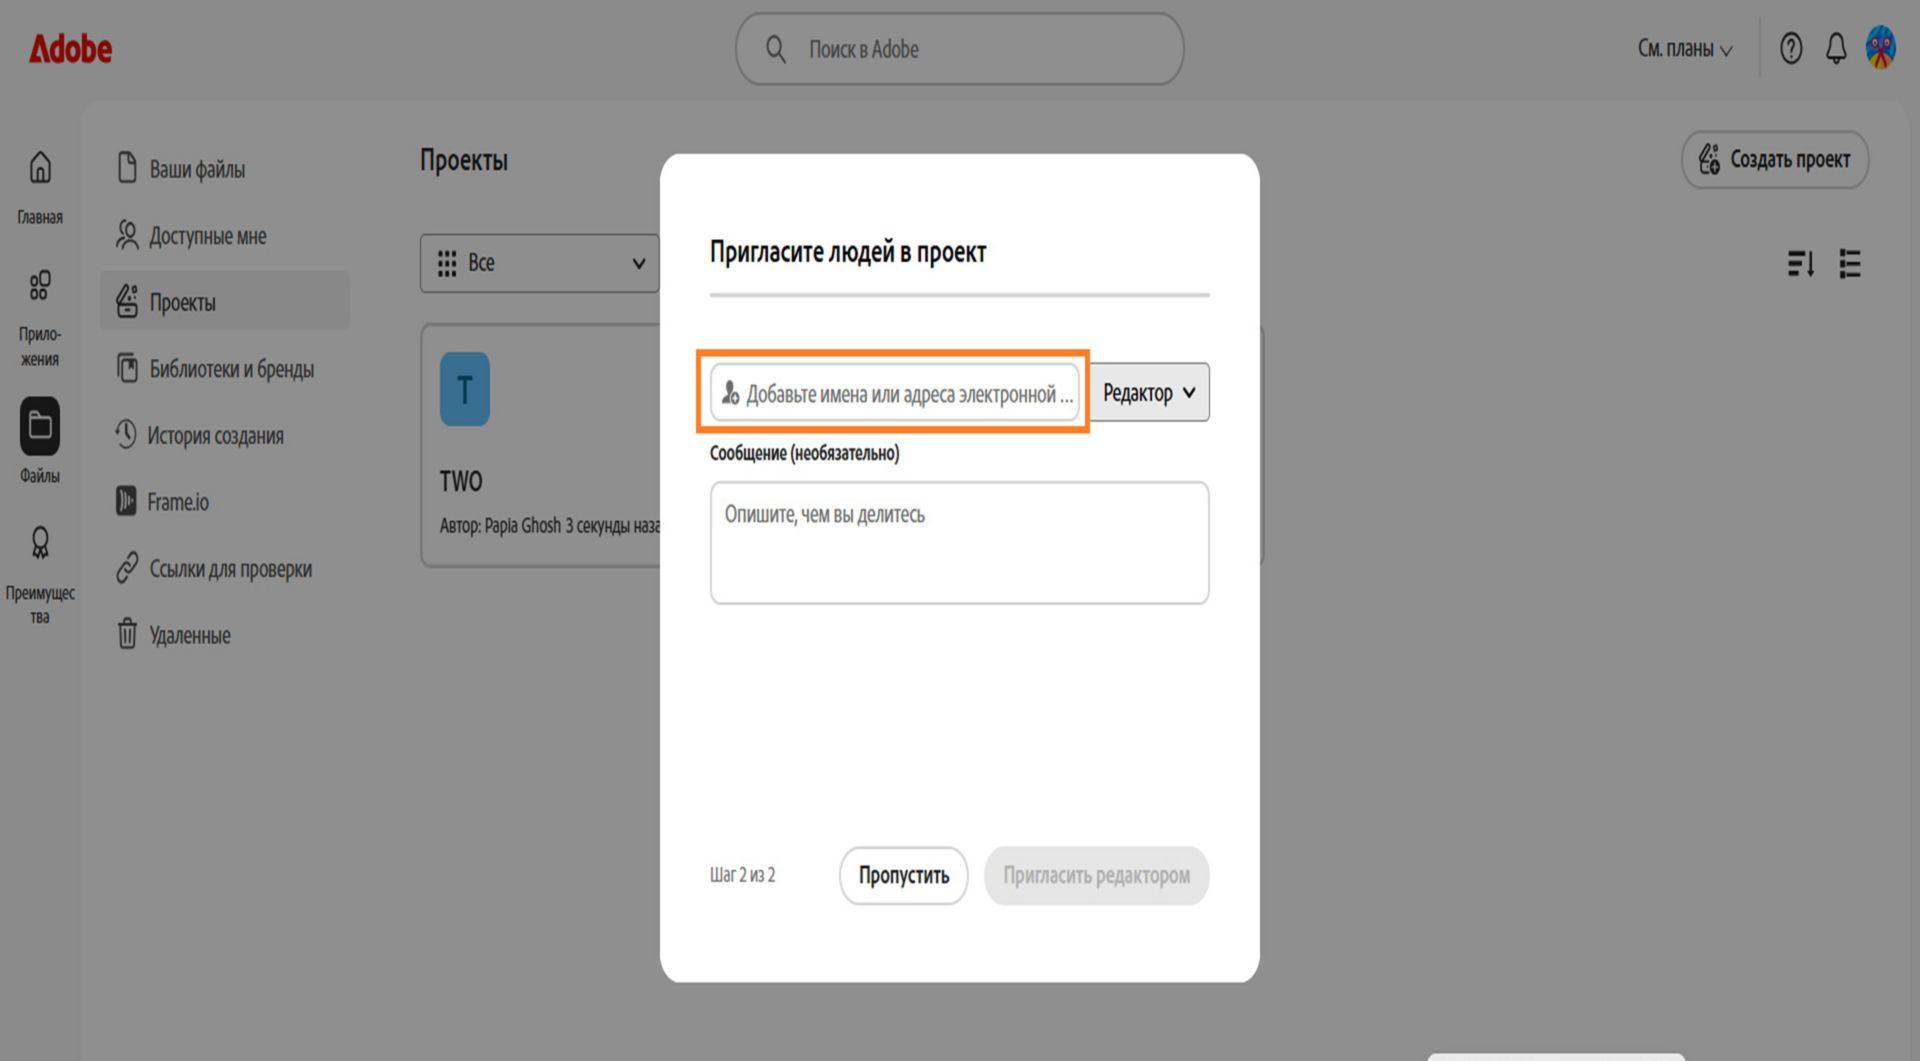Click the help question mark icon
1920x1061 pixels.
click(1791, 48)
